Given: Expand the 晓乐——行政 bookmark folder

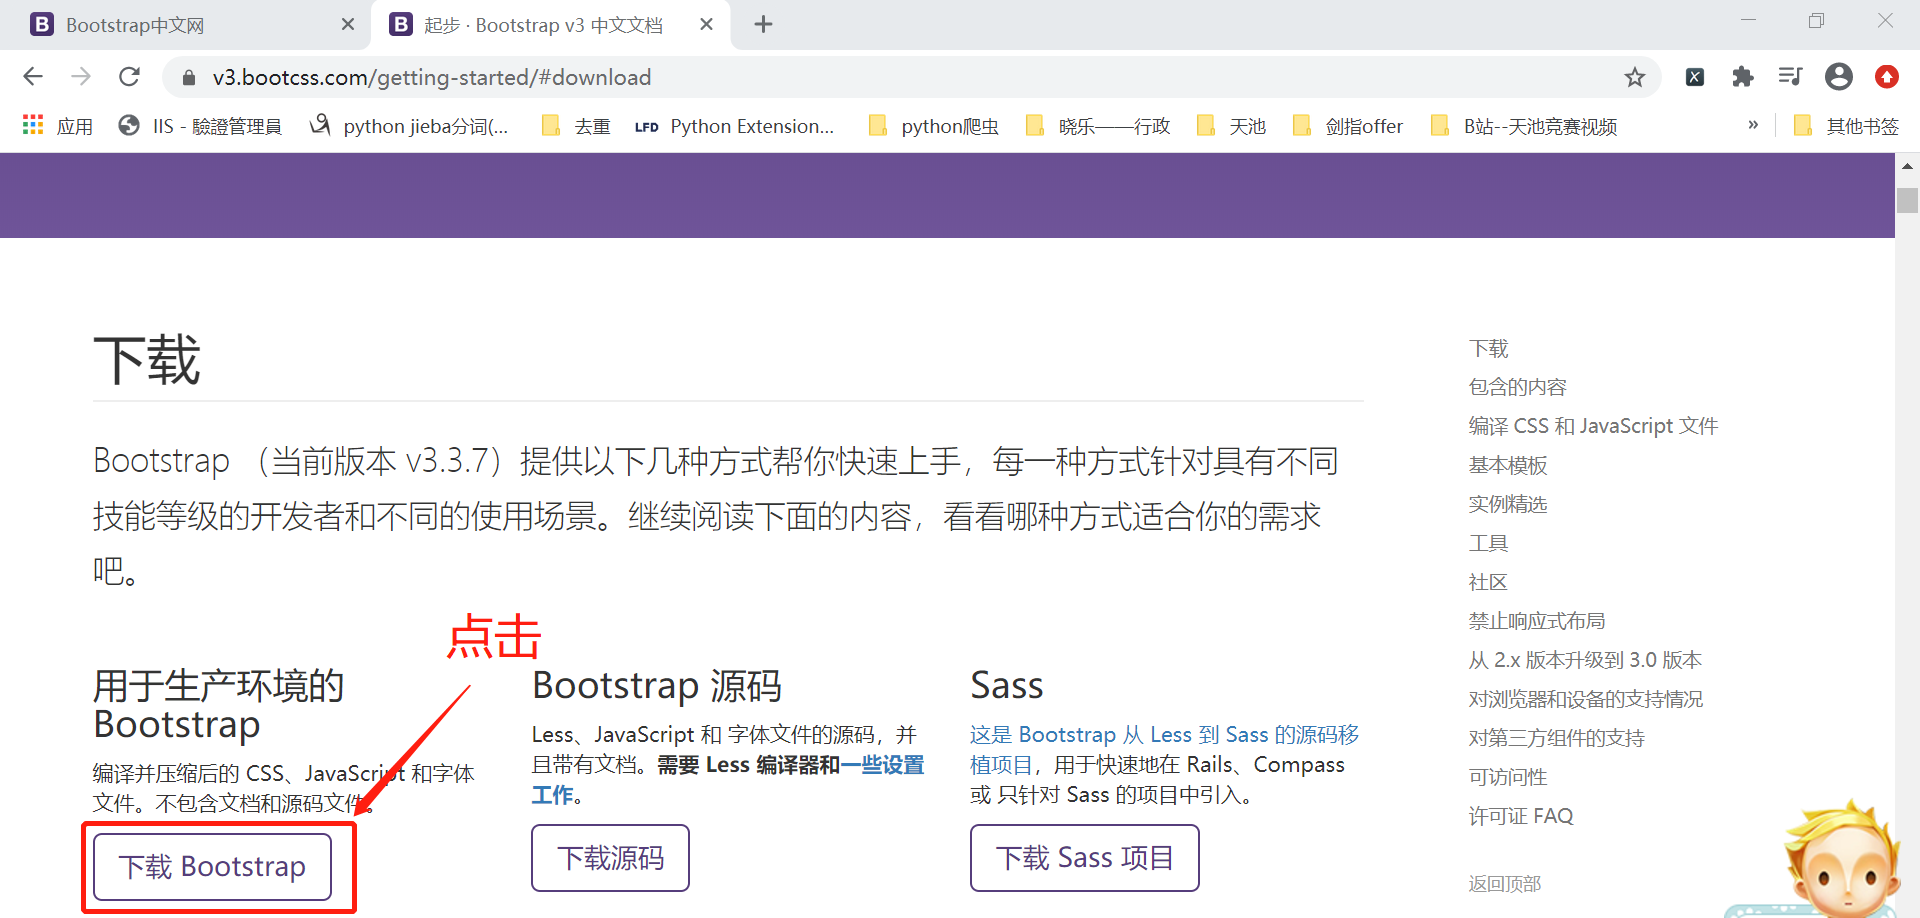Looking at the screenshot, I should (1098, 126).
